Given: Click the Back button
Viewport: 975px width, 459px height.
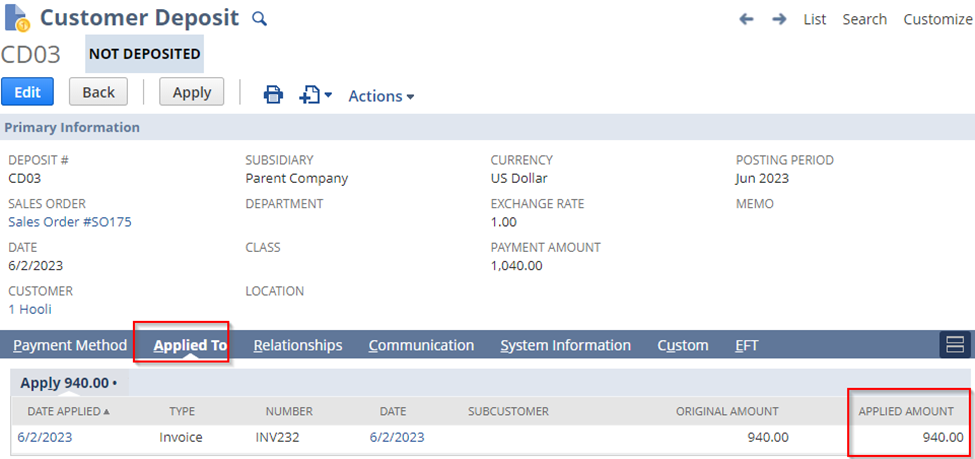Looking at the screenshot, I should tap(98, 92).
